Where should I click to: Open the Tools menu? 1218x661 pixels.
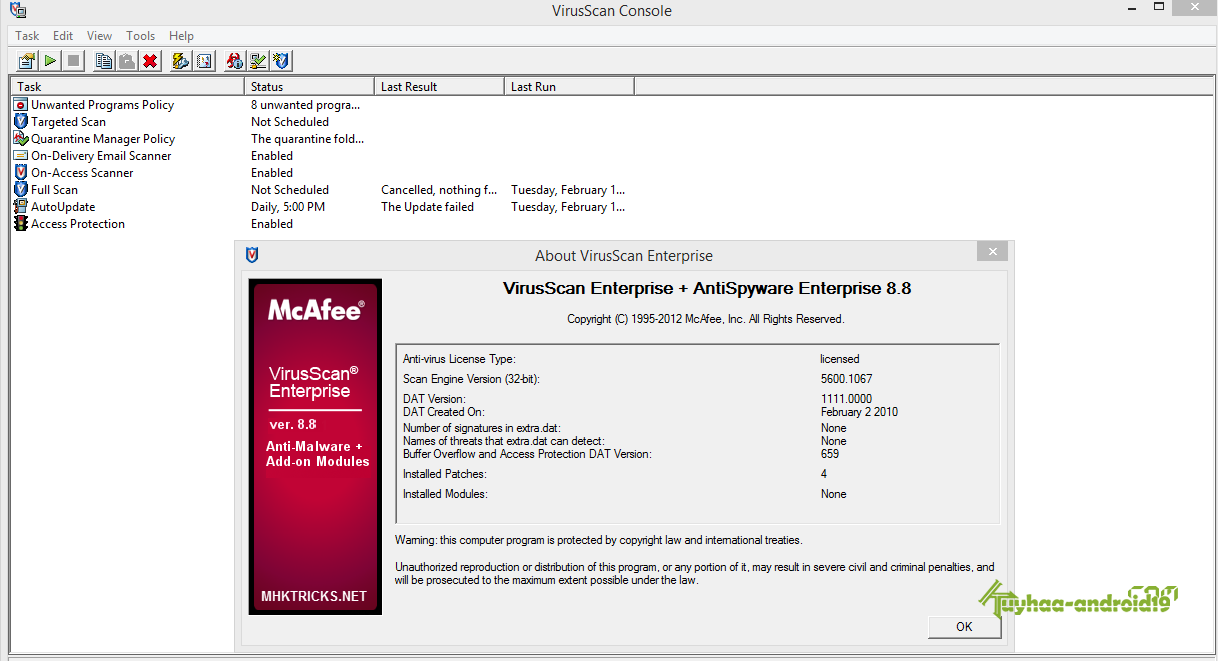coord(140,36)
